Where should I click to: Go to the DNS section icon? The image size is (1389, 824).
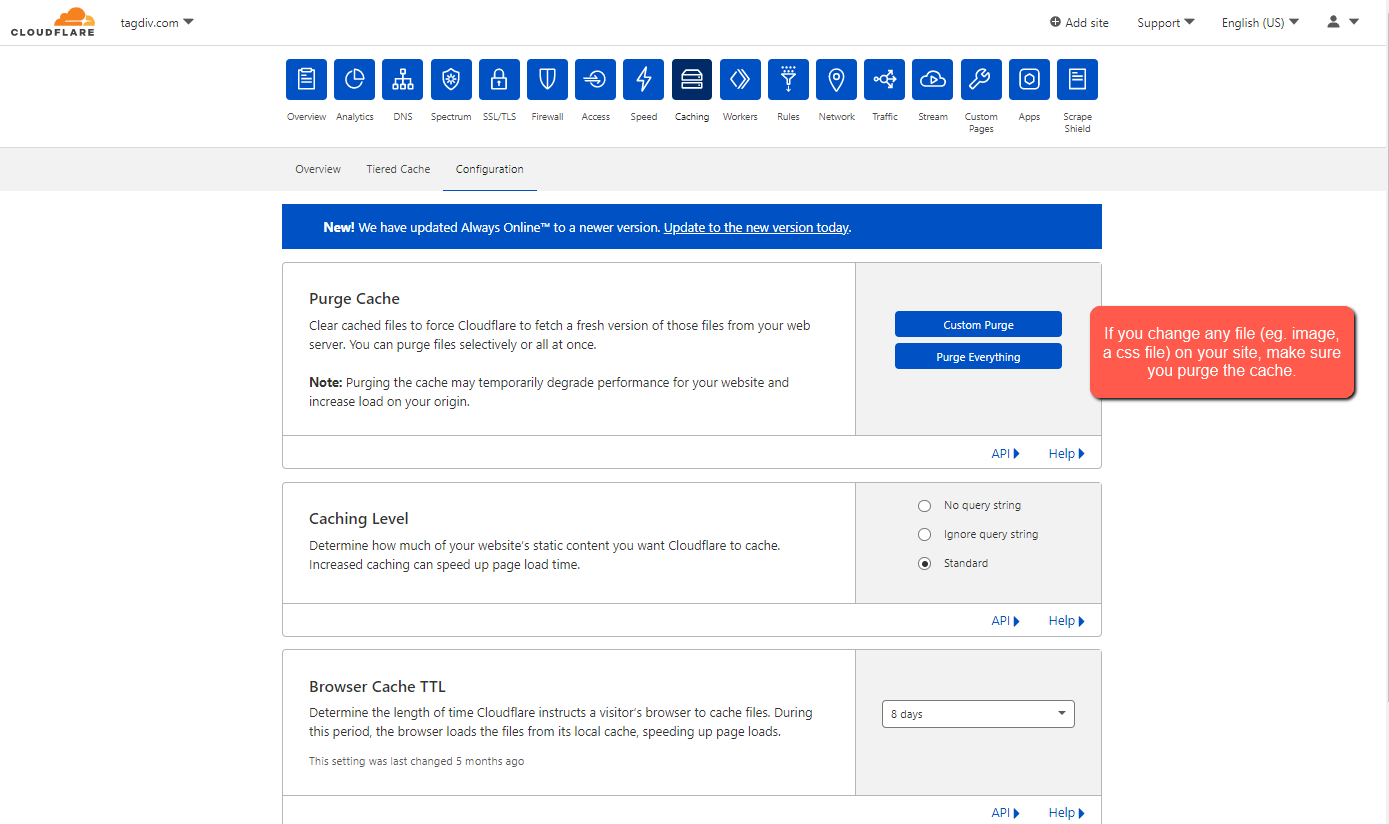click(x=403, y=80)
